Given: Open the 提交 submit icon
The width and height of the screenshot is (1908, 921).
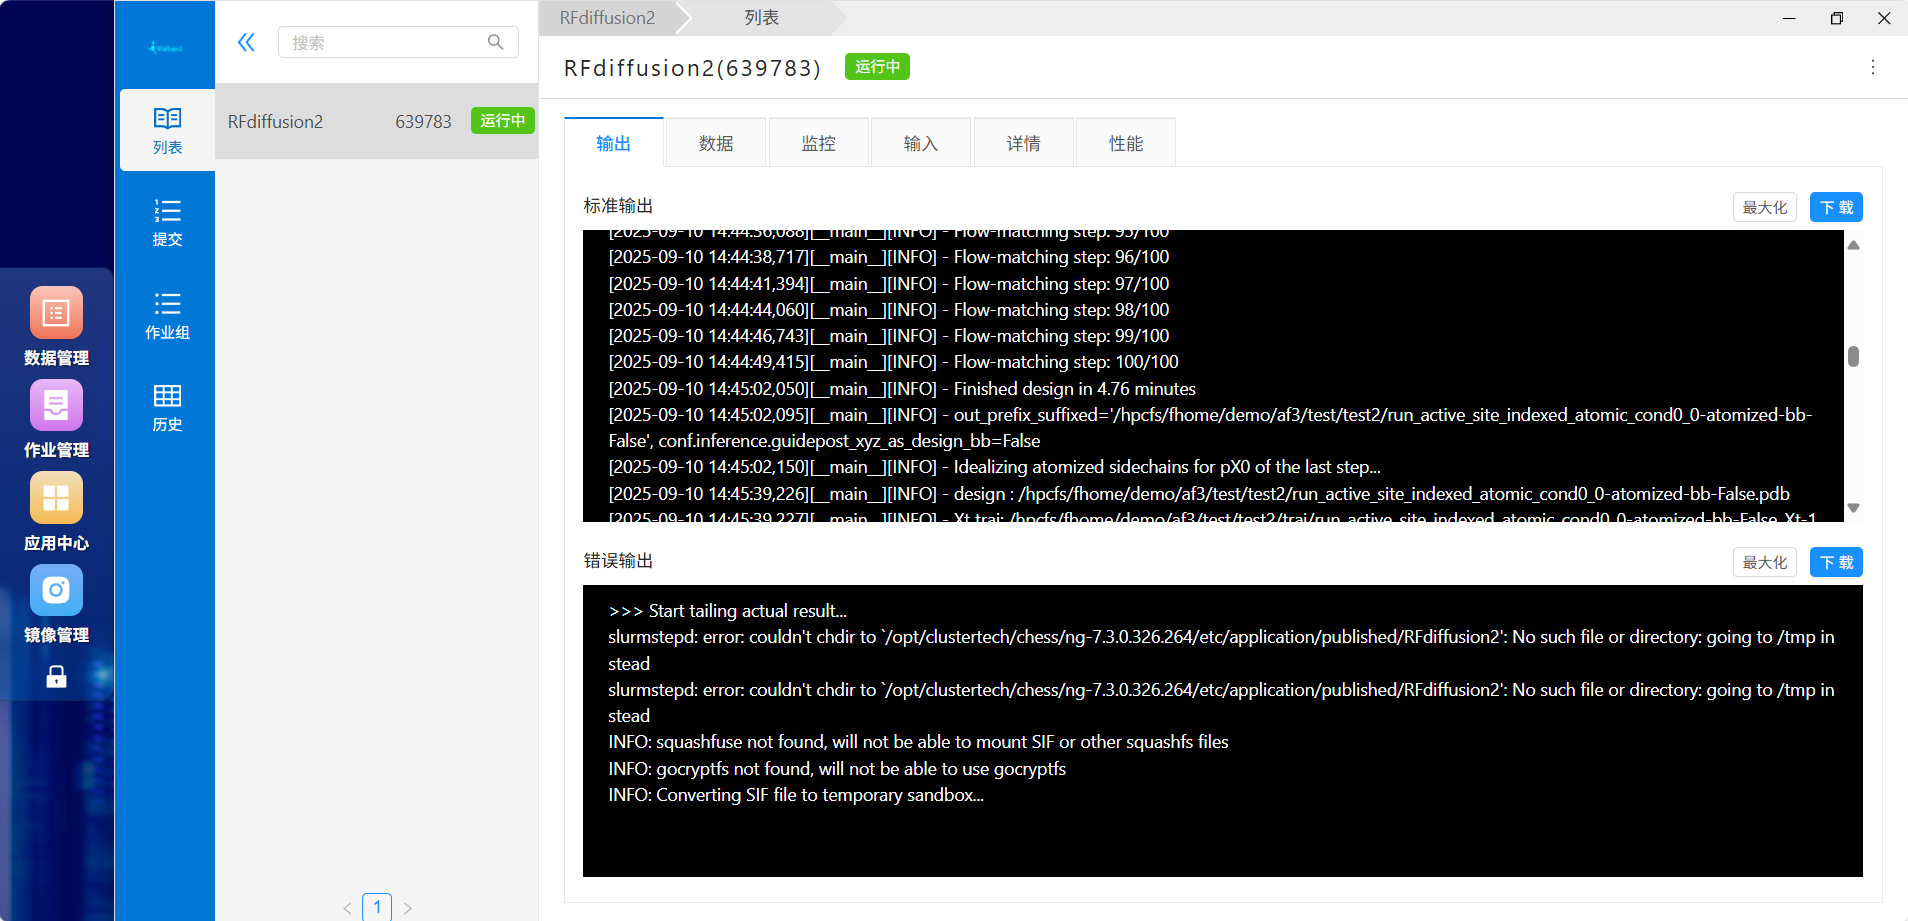Looking at the screenshot, I should click(167, 223).
